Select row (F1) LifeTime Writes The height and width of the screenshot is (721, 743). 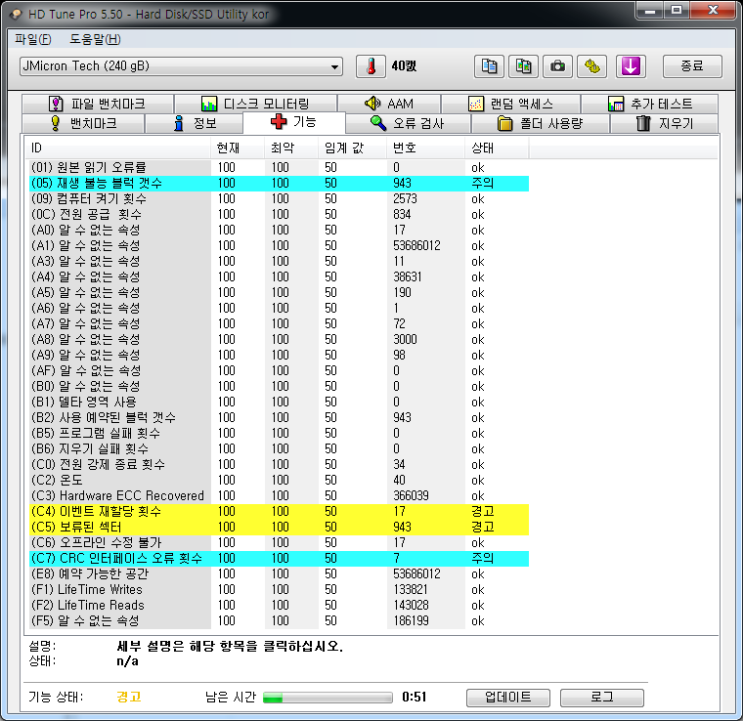point(279,590)
